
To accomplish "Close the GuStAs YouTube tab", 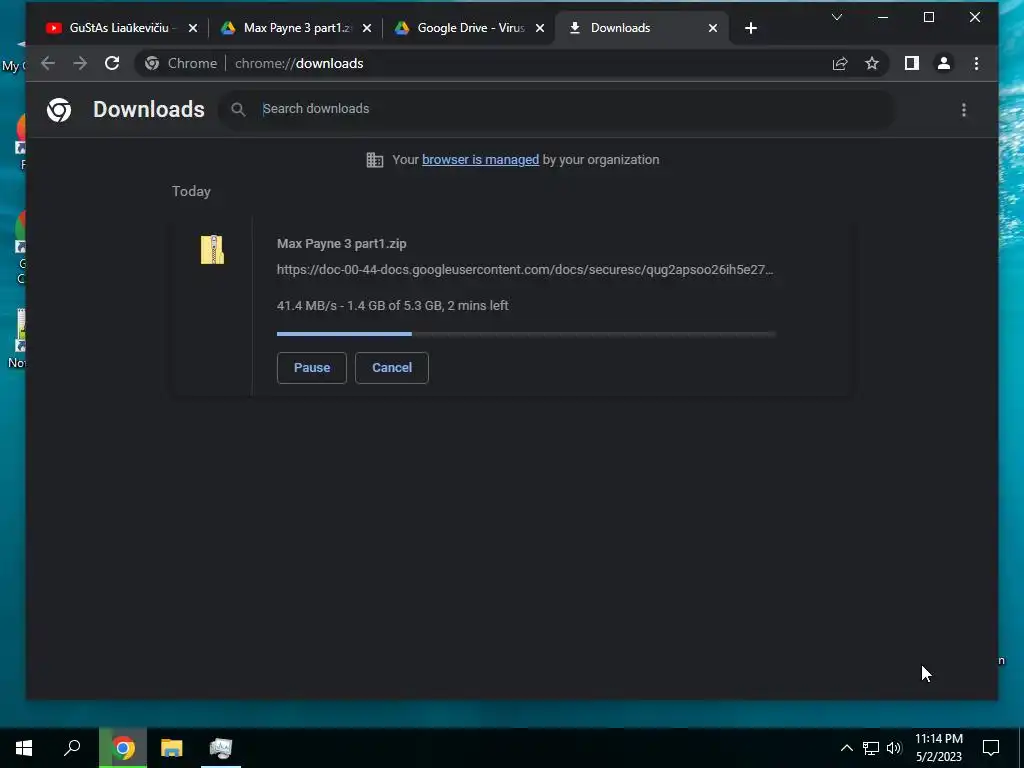I will [x=193, y=28].
